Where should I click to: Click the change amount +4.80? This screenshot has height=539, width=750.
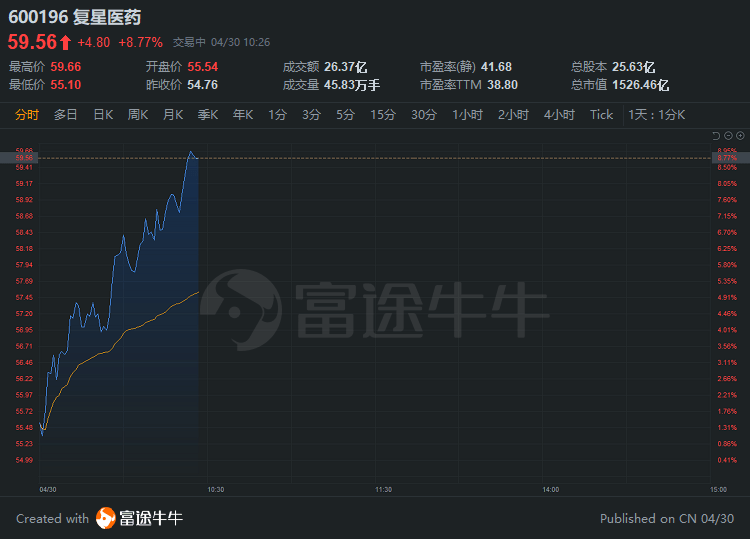tap(94, 43)
